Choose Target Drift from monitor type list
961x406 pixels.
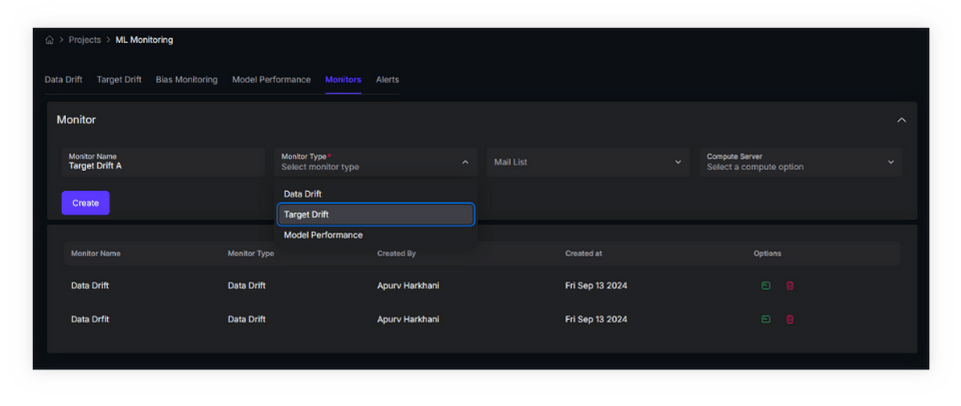(375, 215)
